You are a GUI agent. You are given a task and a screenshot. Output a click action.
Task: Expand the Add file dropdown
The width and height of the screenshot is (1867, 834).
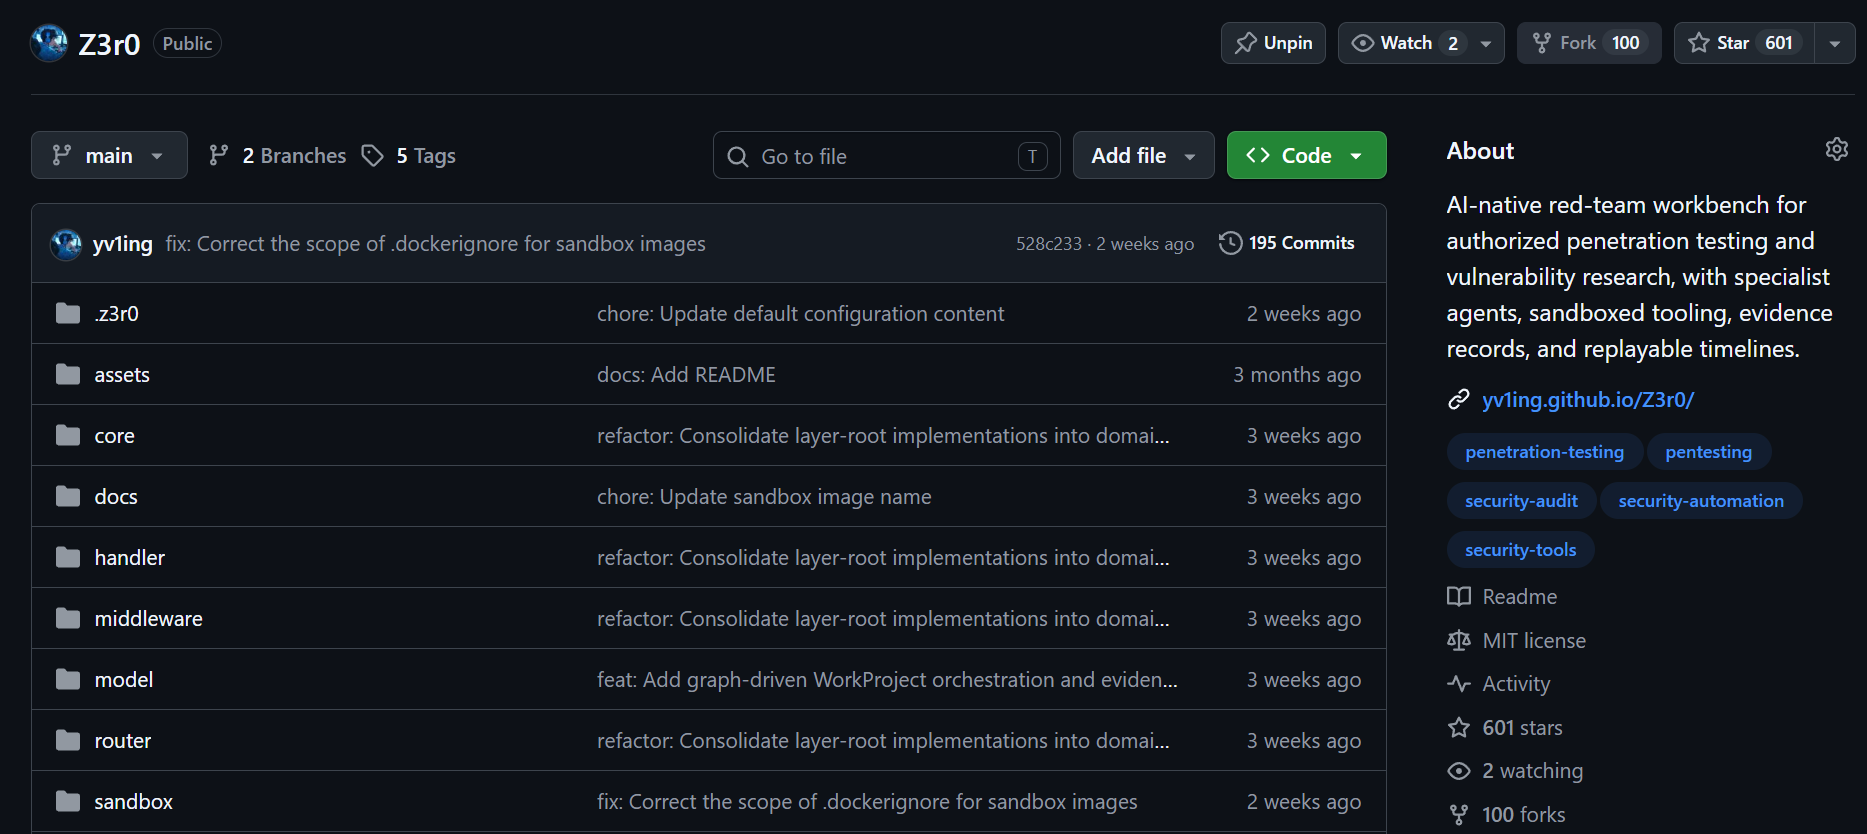[x=1144, y=155]
